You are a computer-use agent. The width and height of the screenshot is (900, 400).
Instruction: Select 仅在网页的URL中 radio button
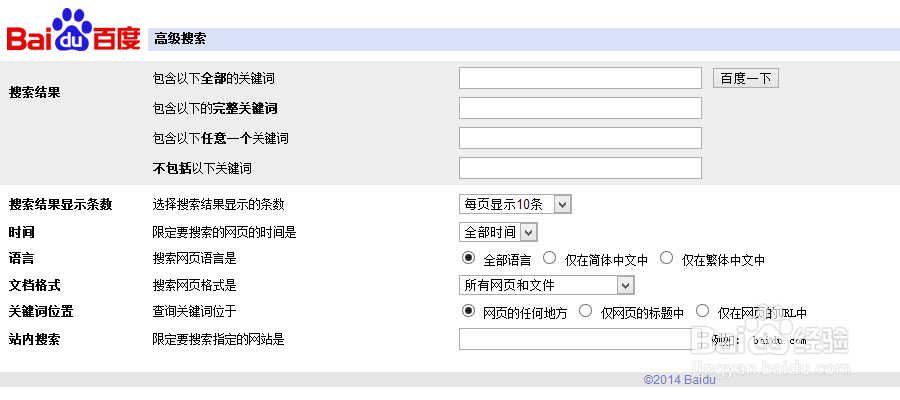(703, 312)
